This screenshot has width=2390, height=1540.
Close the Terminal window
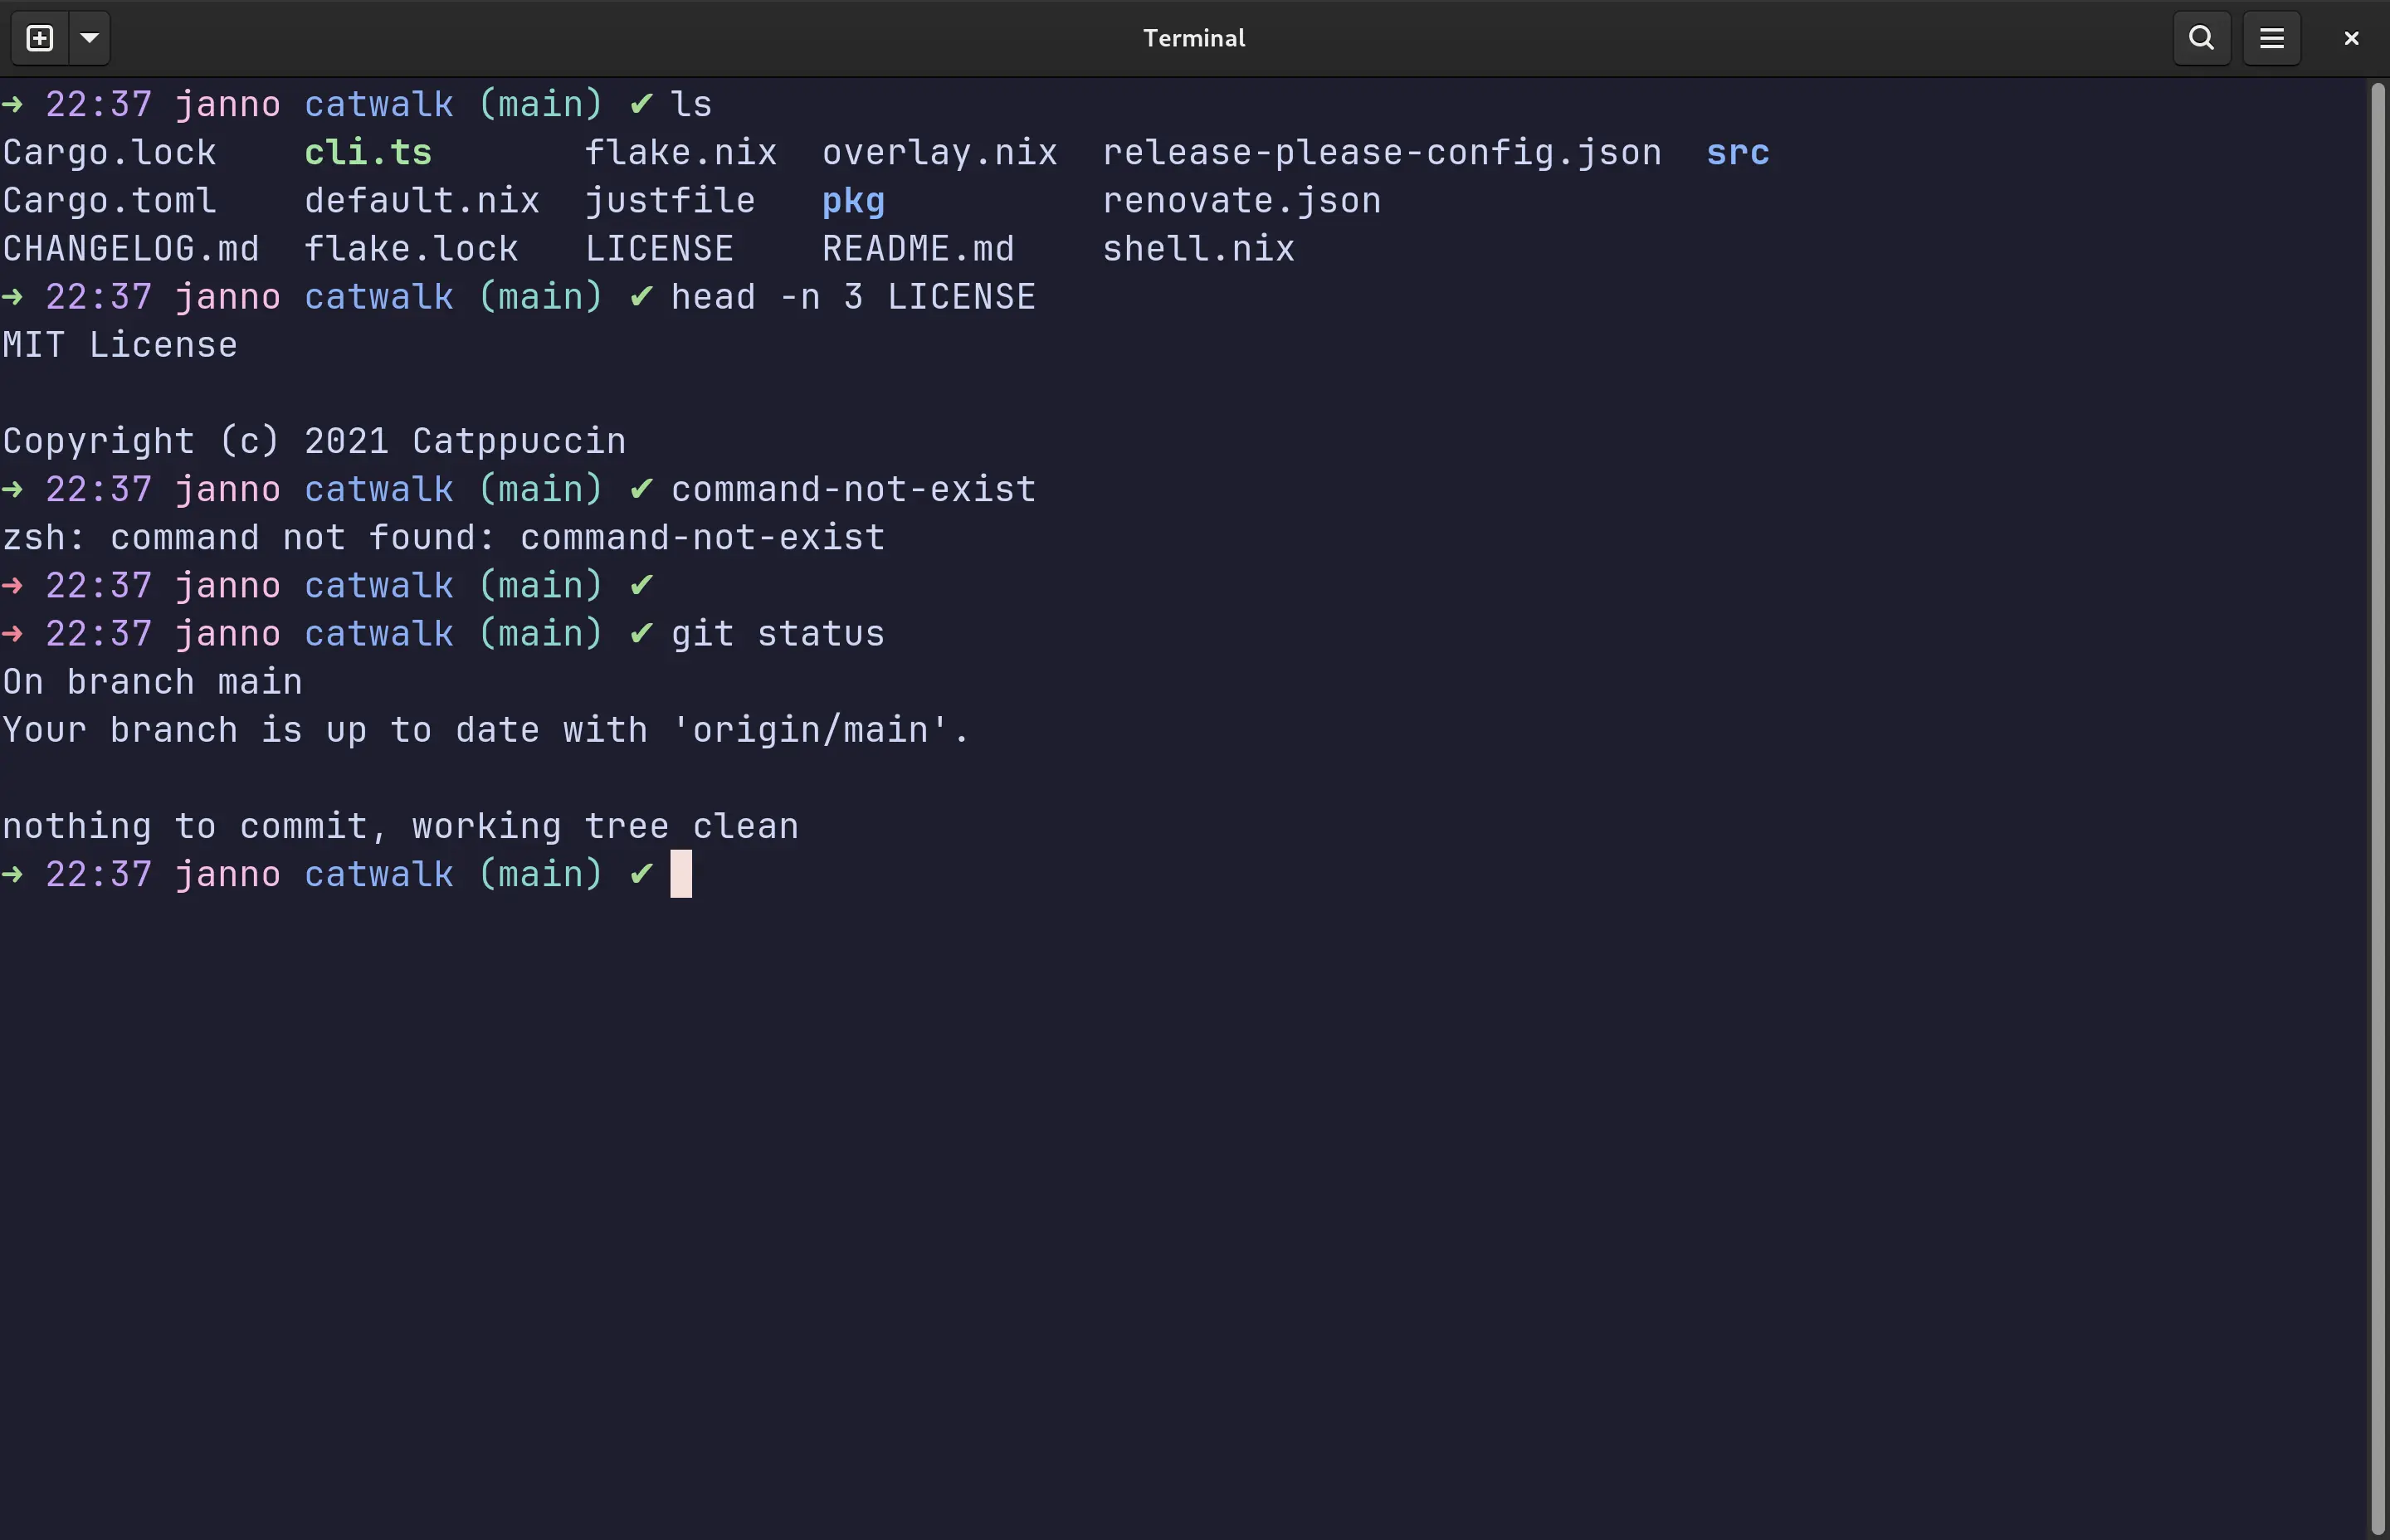[2351, 38]
